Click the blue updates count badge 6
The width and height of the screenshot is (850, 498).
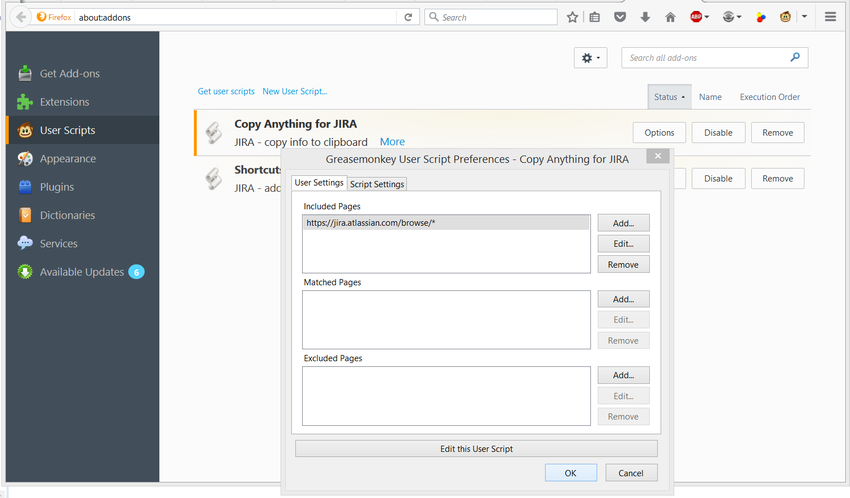(136, 272)
